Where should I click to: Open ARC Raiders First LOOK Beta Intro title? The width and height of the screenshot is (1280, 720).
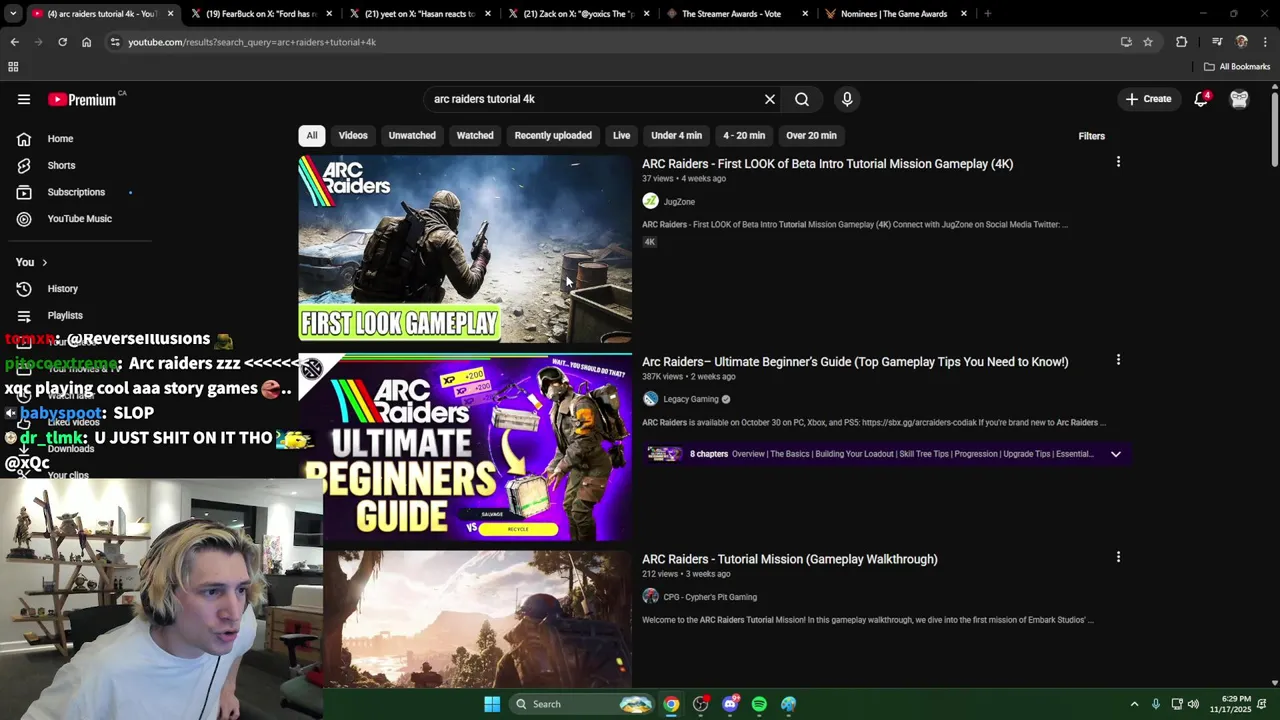[x=827, y=164]
